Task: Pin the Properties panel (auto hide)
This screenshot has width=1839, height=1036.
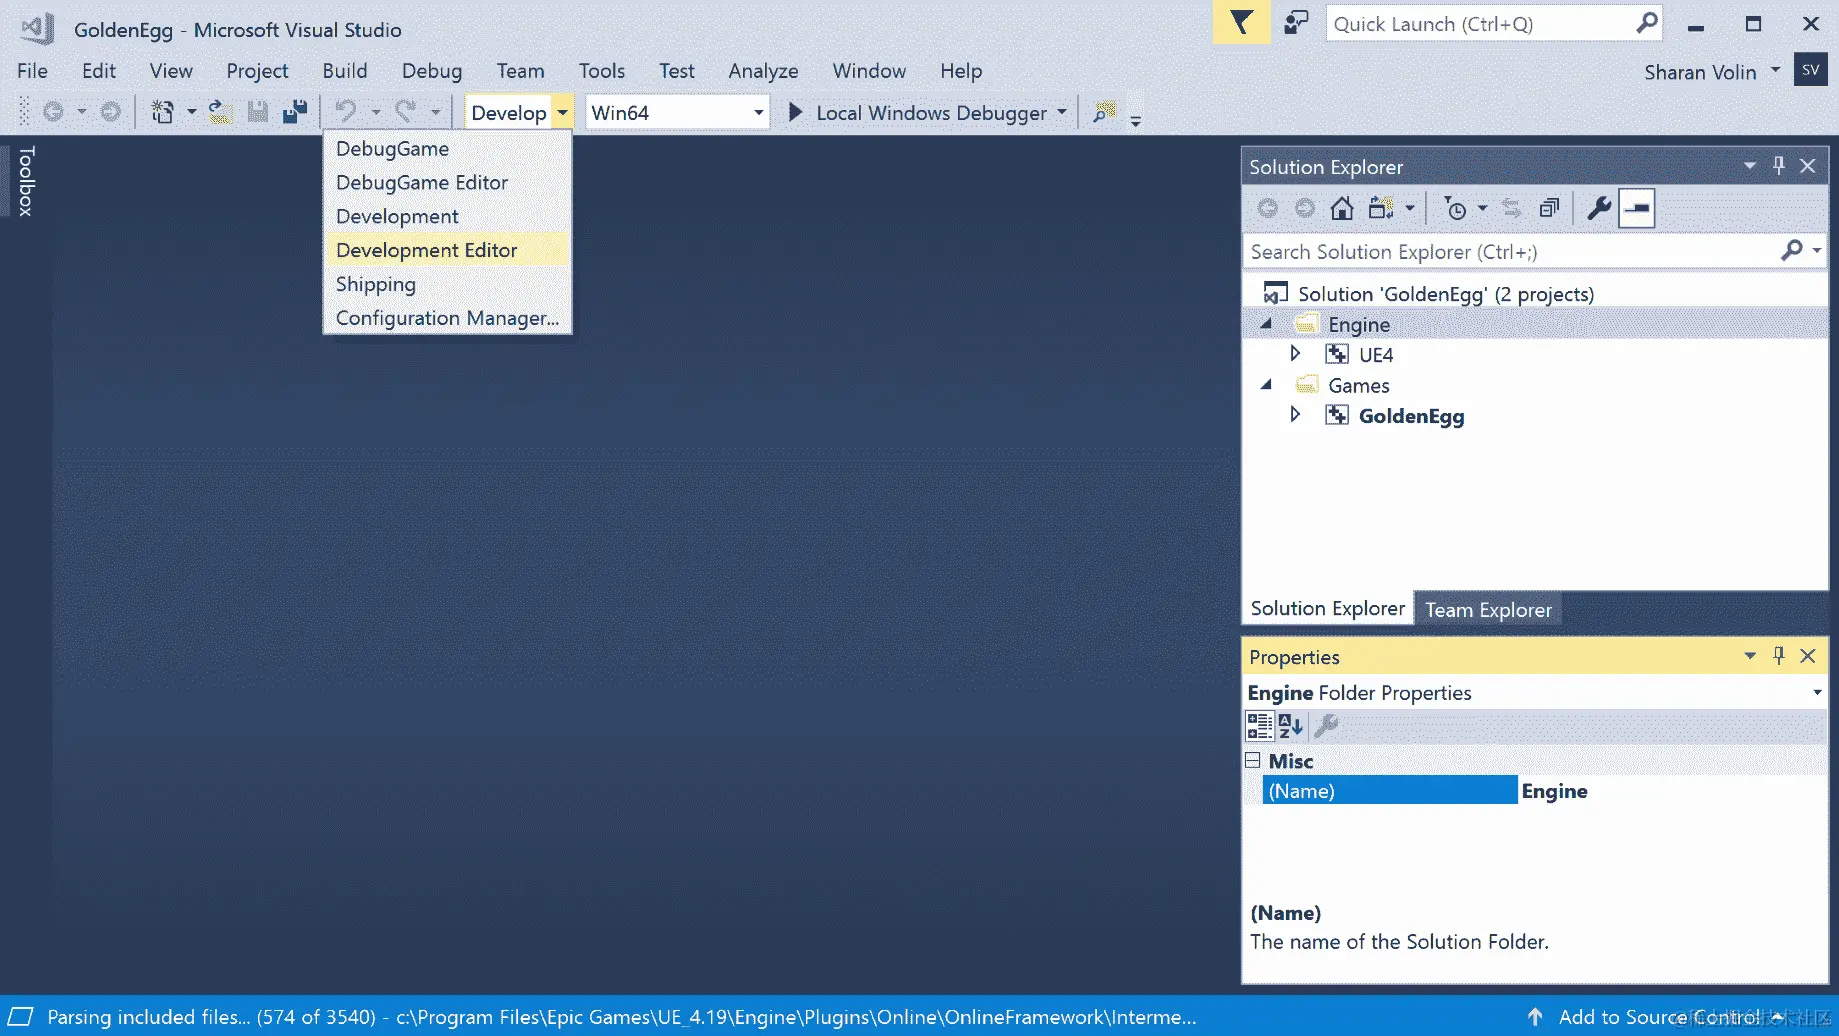Action: tap(1779, 656)
